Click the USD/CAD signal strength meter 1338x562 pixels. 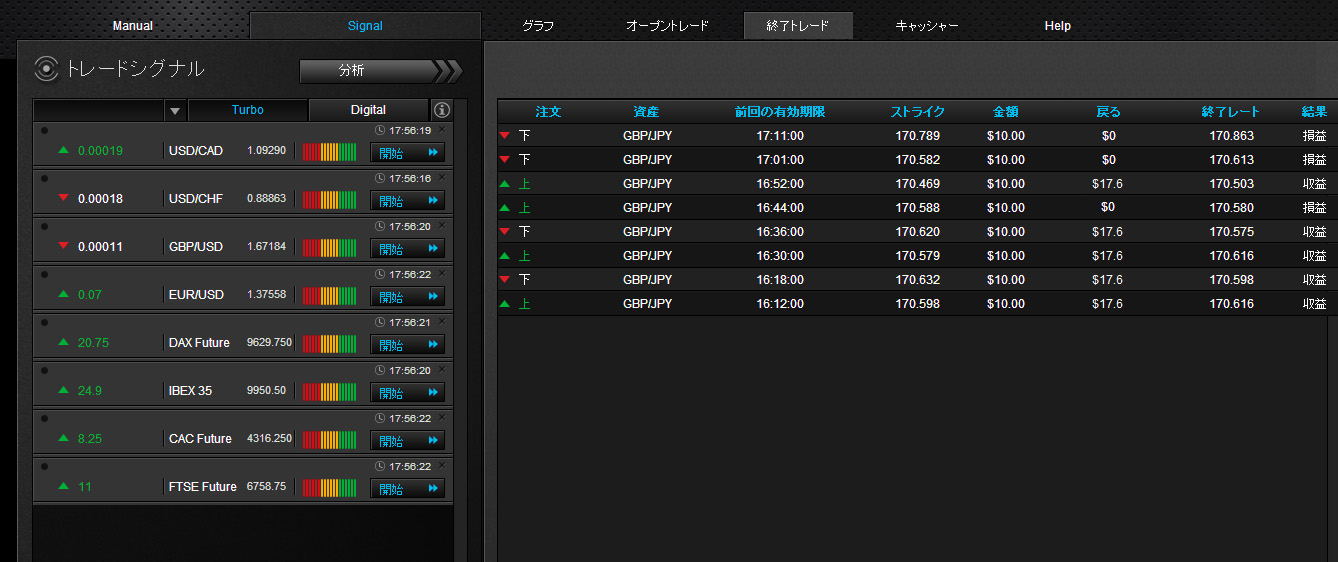point(329,152)
